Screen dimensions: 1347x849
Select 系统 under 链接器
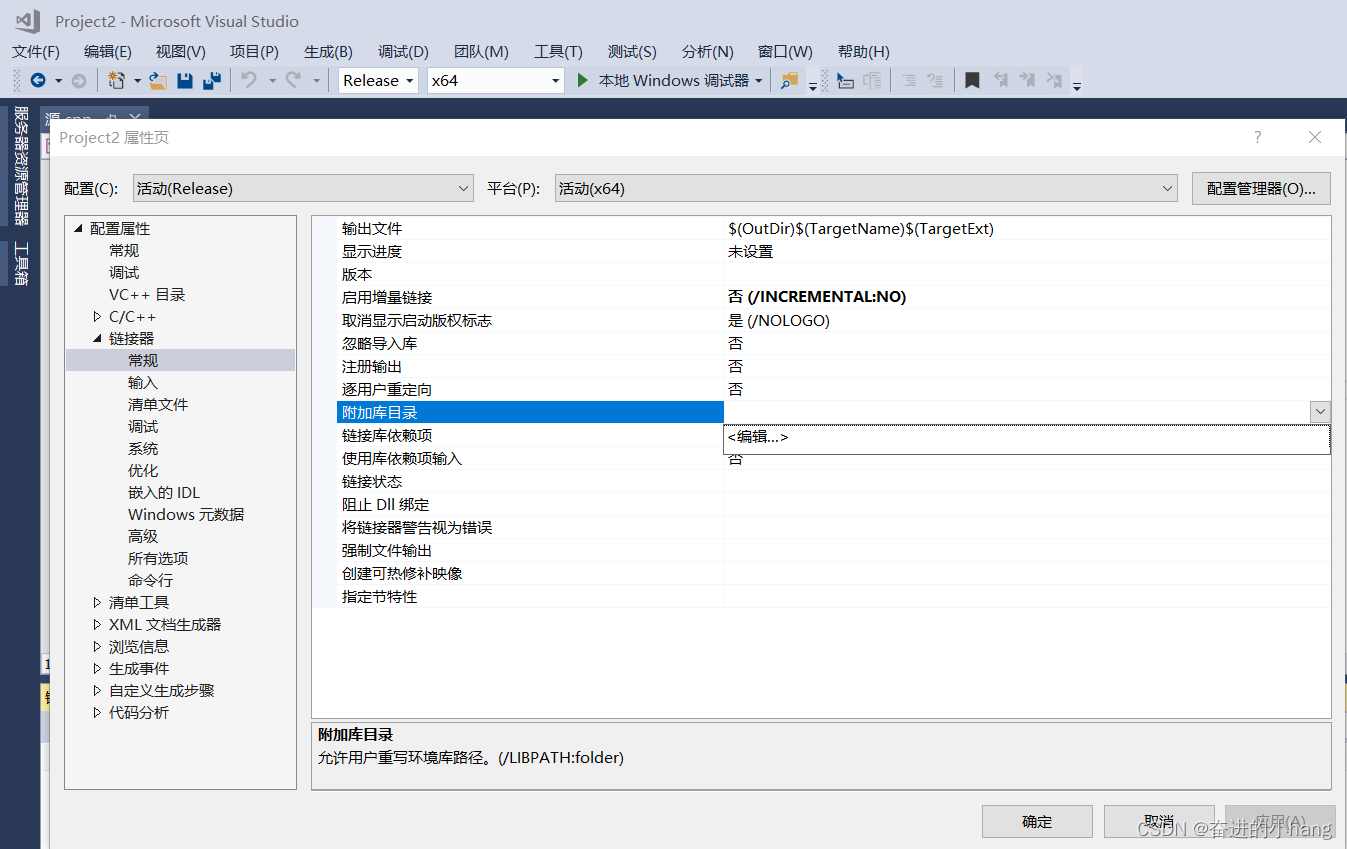[143, 449]
